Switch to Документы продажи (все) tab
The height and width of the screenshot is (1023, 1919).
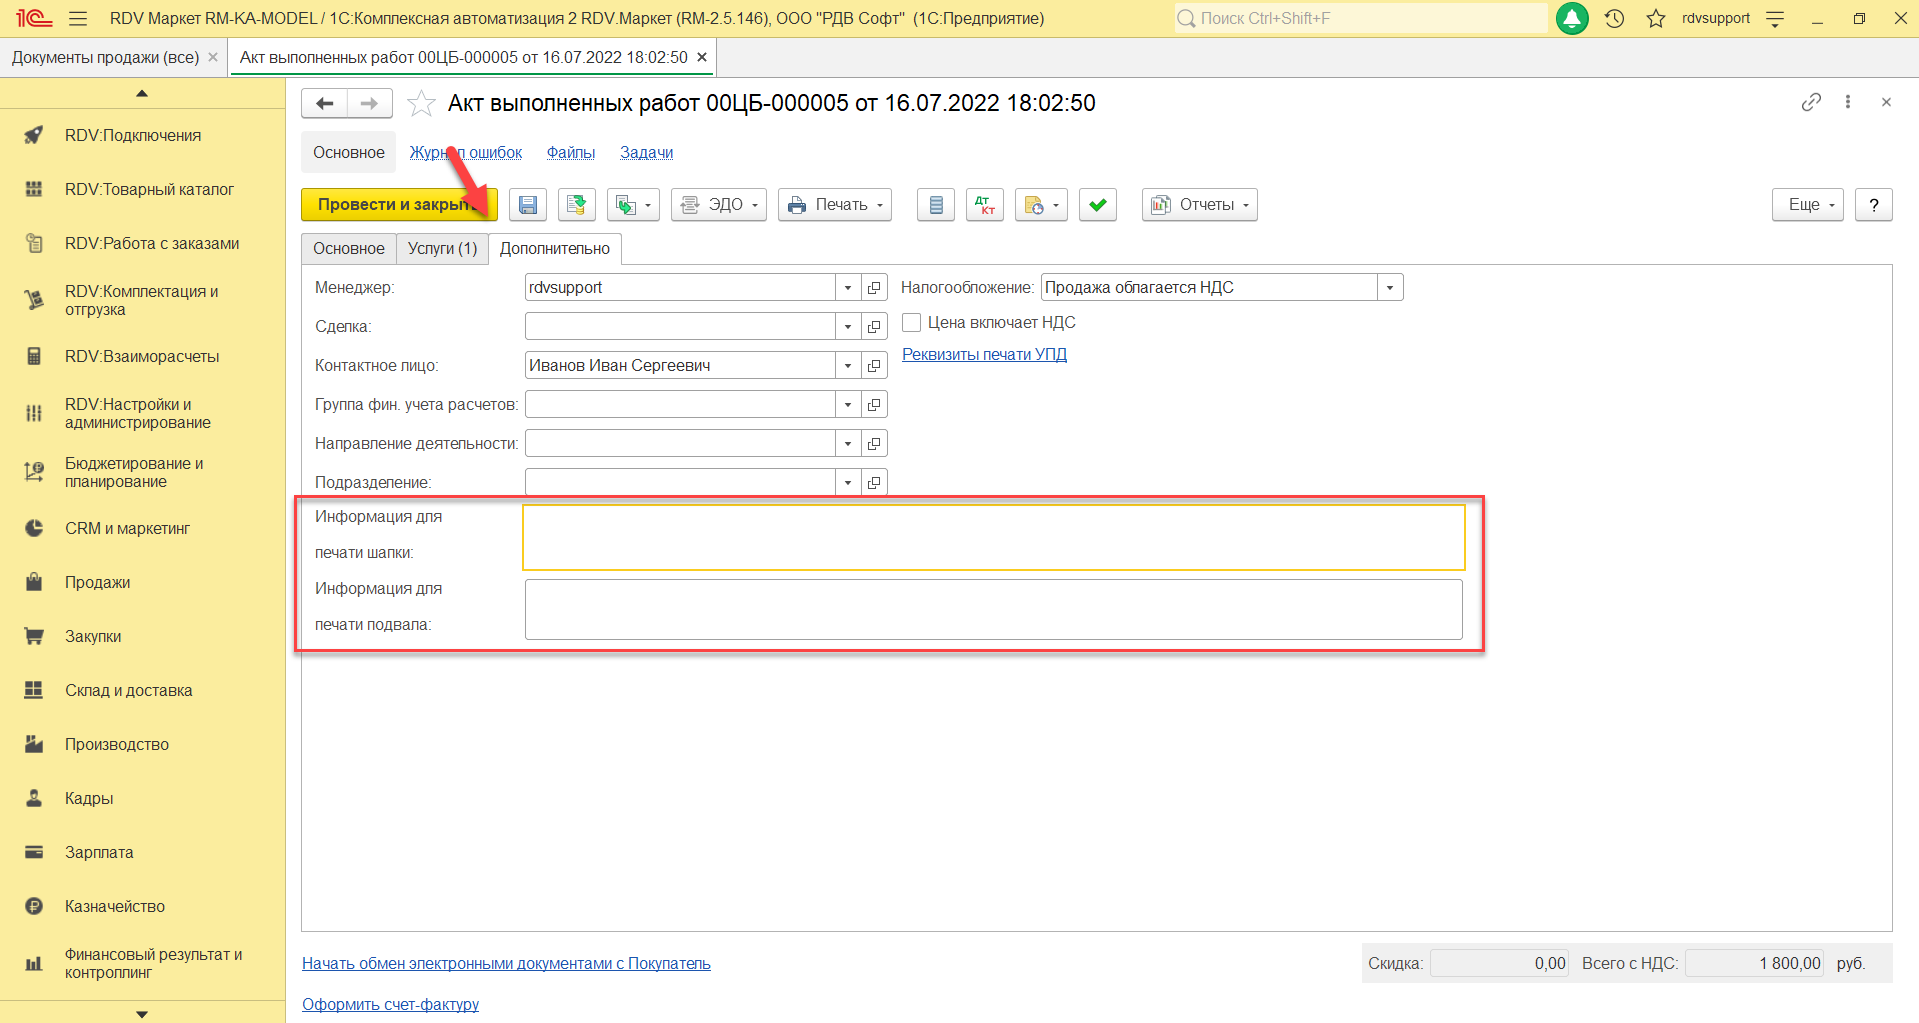106,58
